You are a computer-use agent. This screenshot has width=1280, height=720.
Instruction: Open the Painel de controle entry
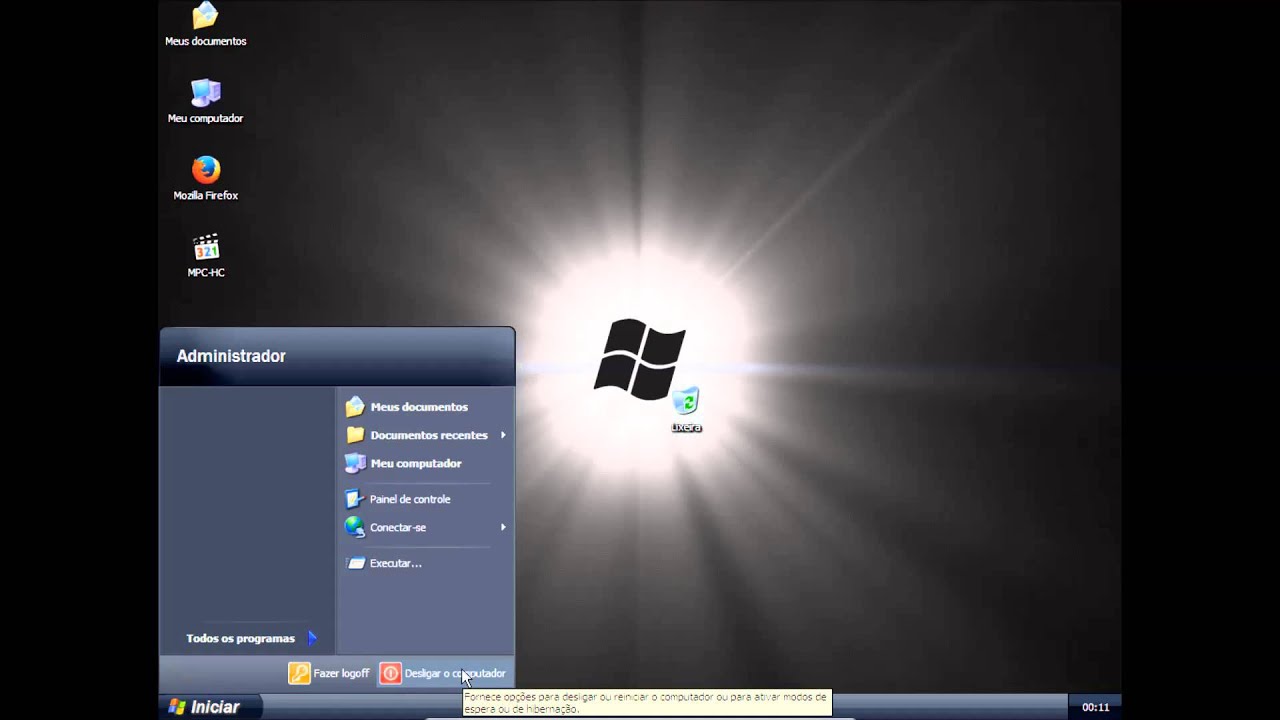[x=426, y=499]
